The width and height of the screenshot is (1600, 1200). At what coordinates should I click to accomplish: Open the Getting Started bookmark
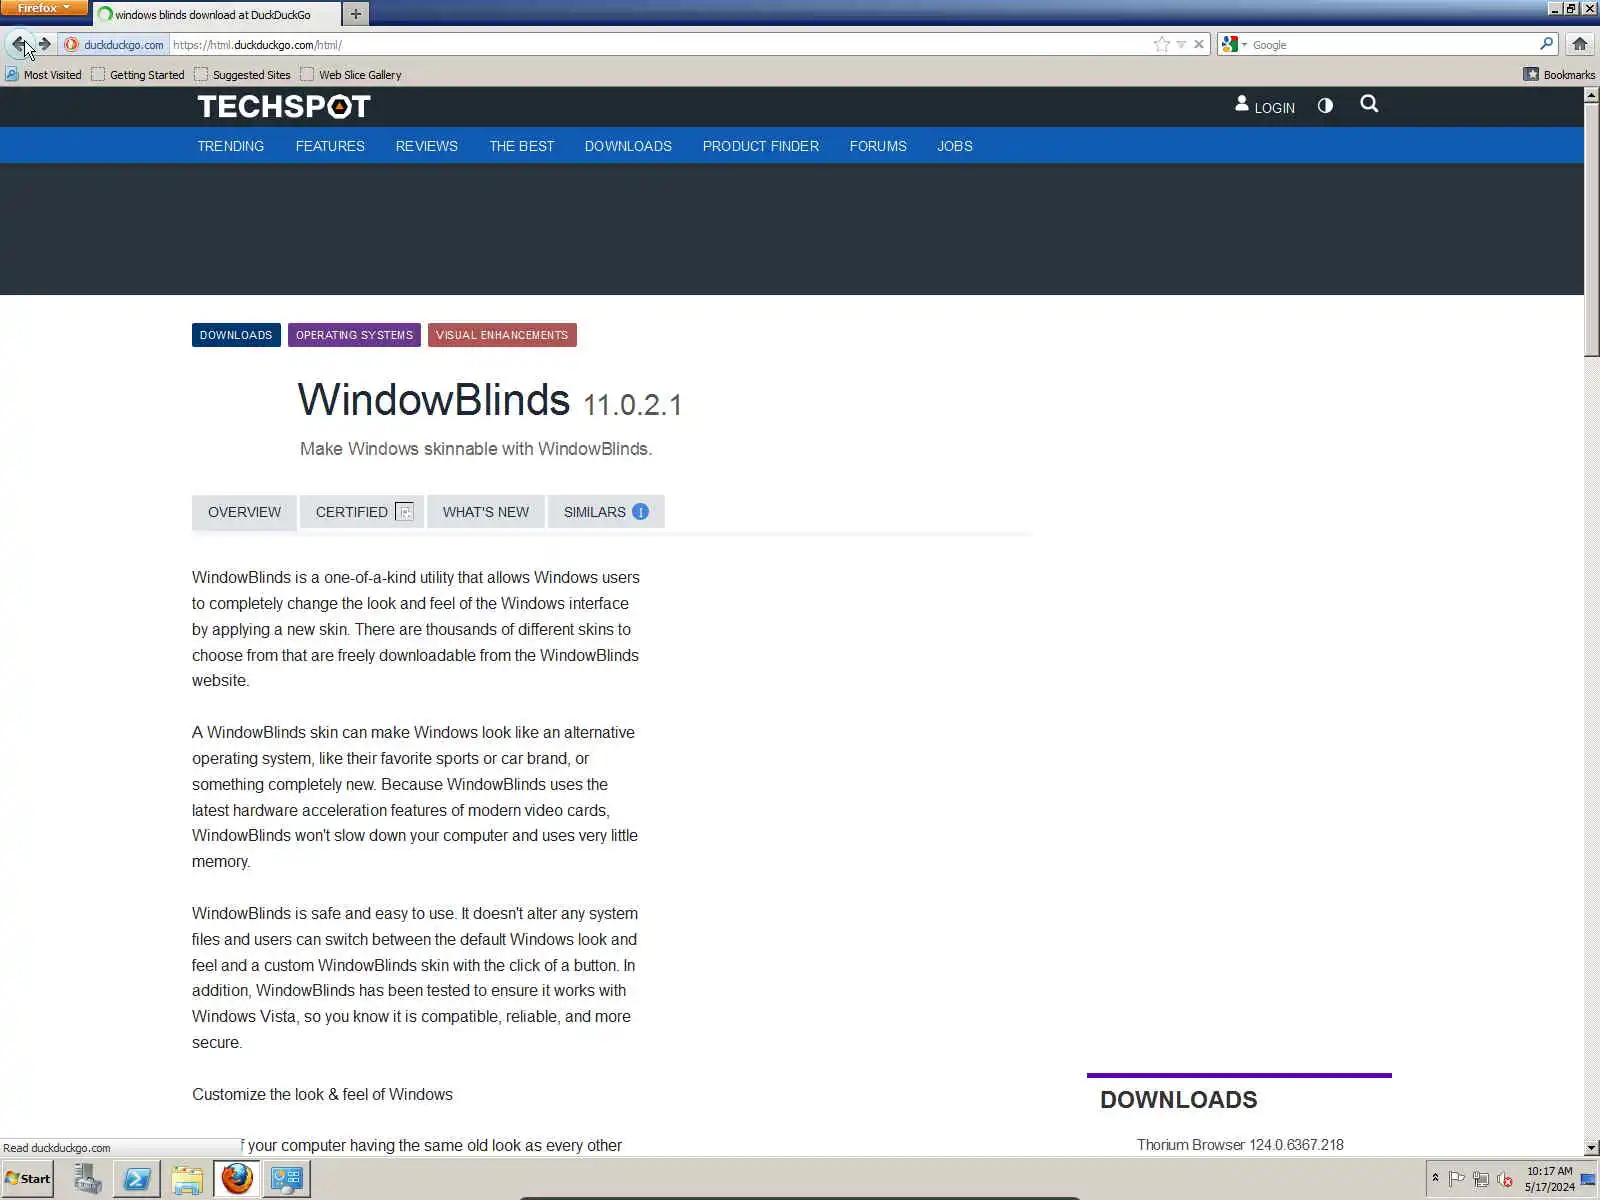(x=138, y=74)
